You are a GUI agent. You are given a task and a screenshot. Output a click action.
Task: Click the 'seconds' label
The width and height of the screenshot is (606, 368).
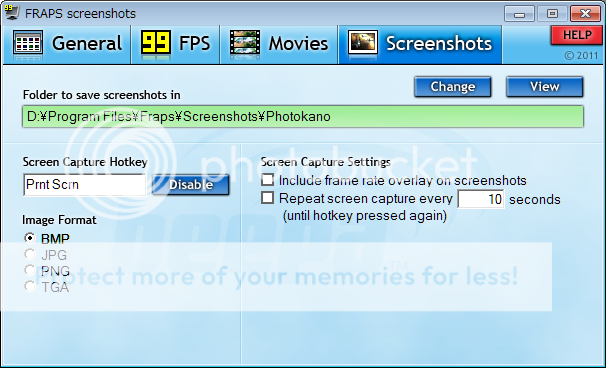tap(535, 199)
